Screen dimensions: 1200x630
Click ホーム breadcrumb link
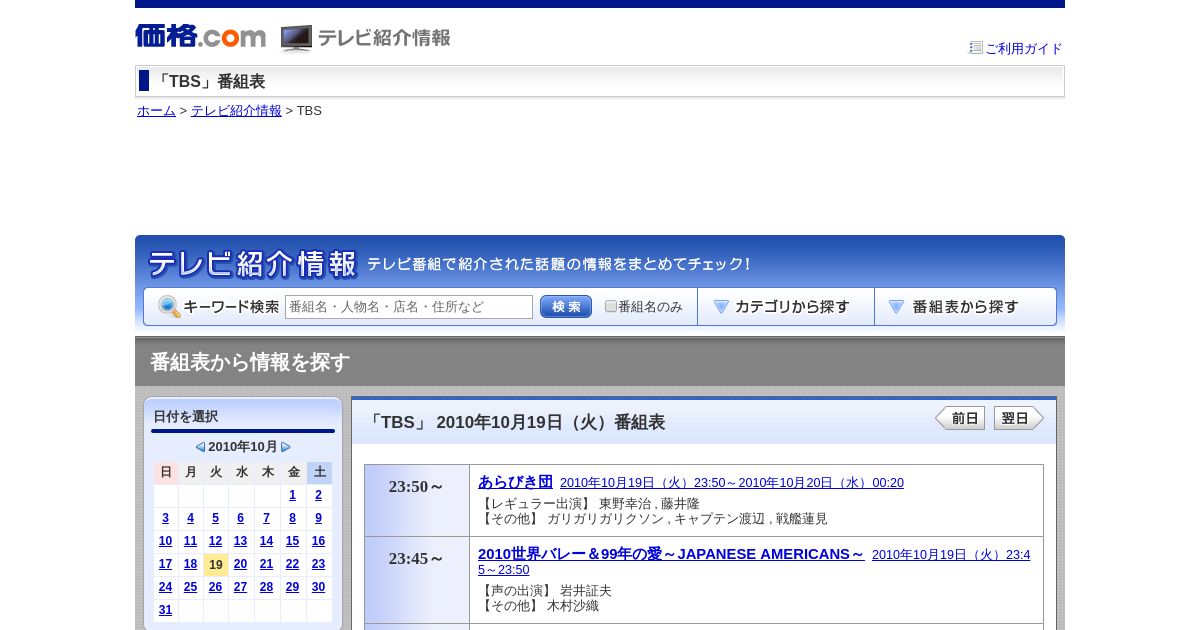click(156, 110)
